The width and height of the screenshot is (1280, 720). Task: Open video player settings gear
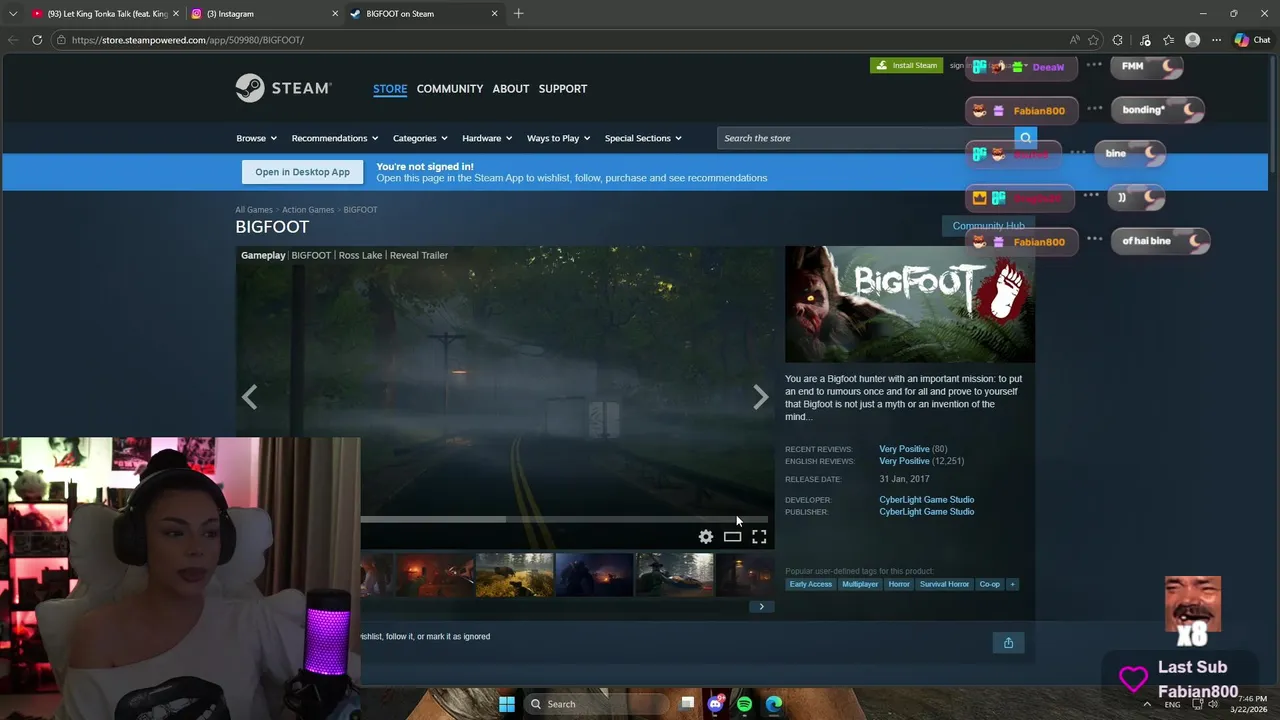click(706, 537)
